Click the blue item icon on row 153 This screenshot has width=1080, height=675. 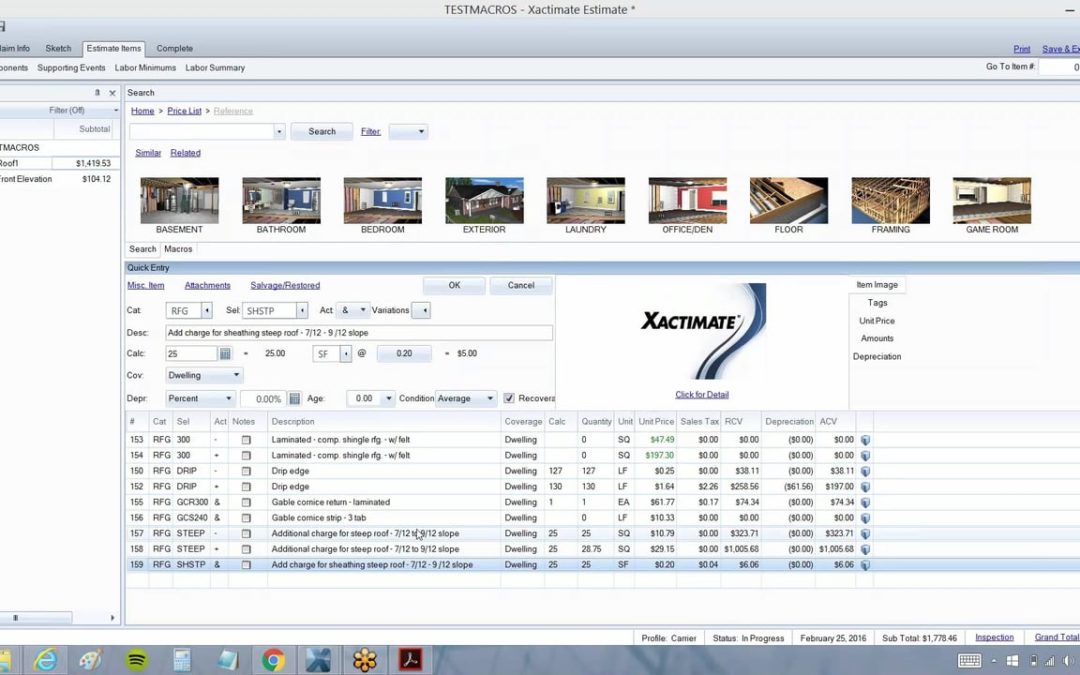[865, 439]
